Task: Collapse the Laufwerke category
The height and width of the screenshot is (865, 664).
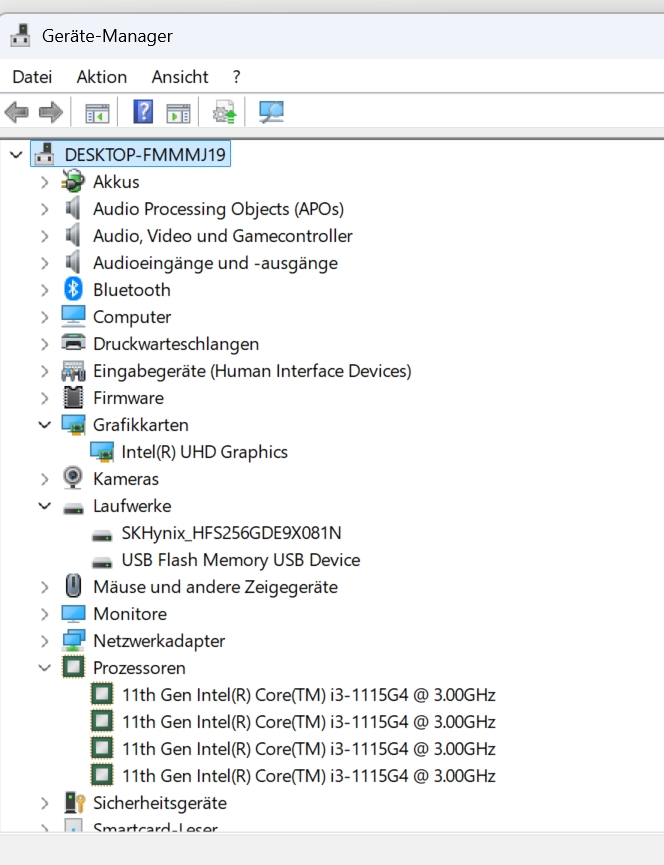Action: click(45, 506)
